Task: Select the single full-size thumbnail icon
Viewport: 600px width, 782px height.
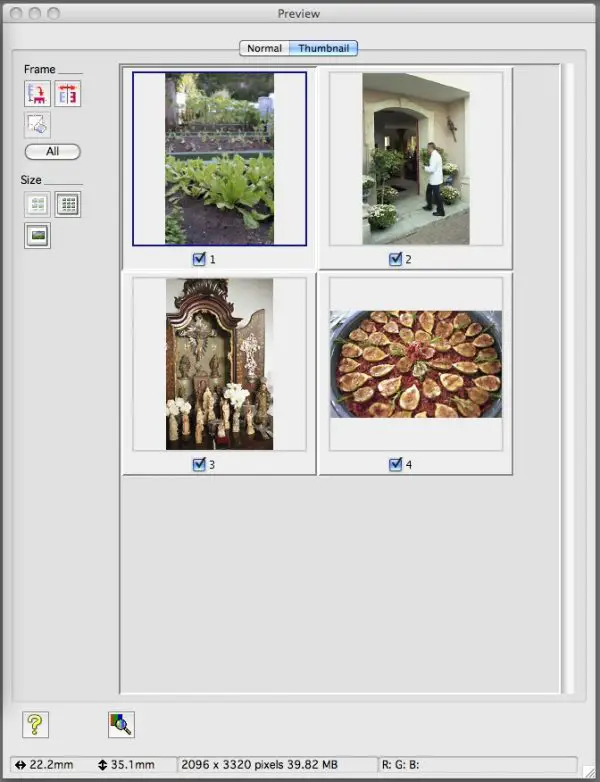Action: (38, 236)
